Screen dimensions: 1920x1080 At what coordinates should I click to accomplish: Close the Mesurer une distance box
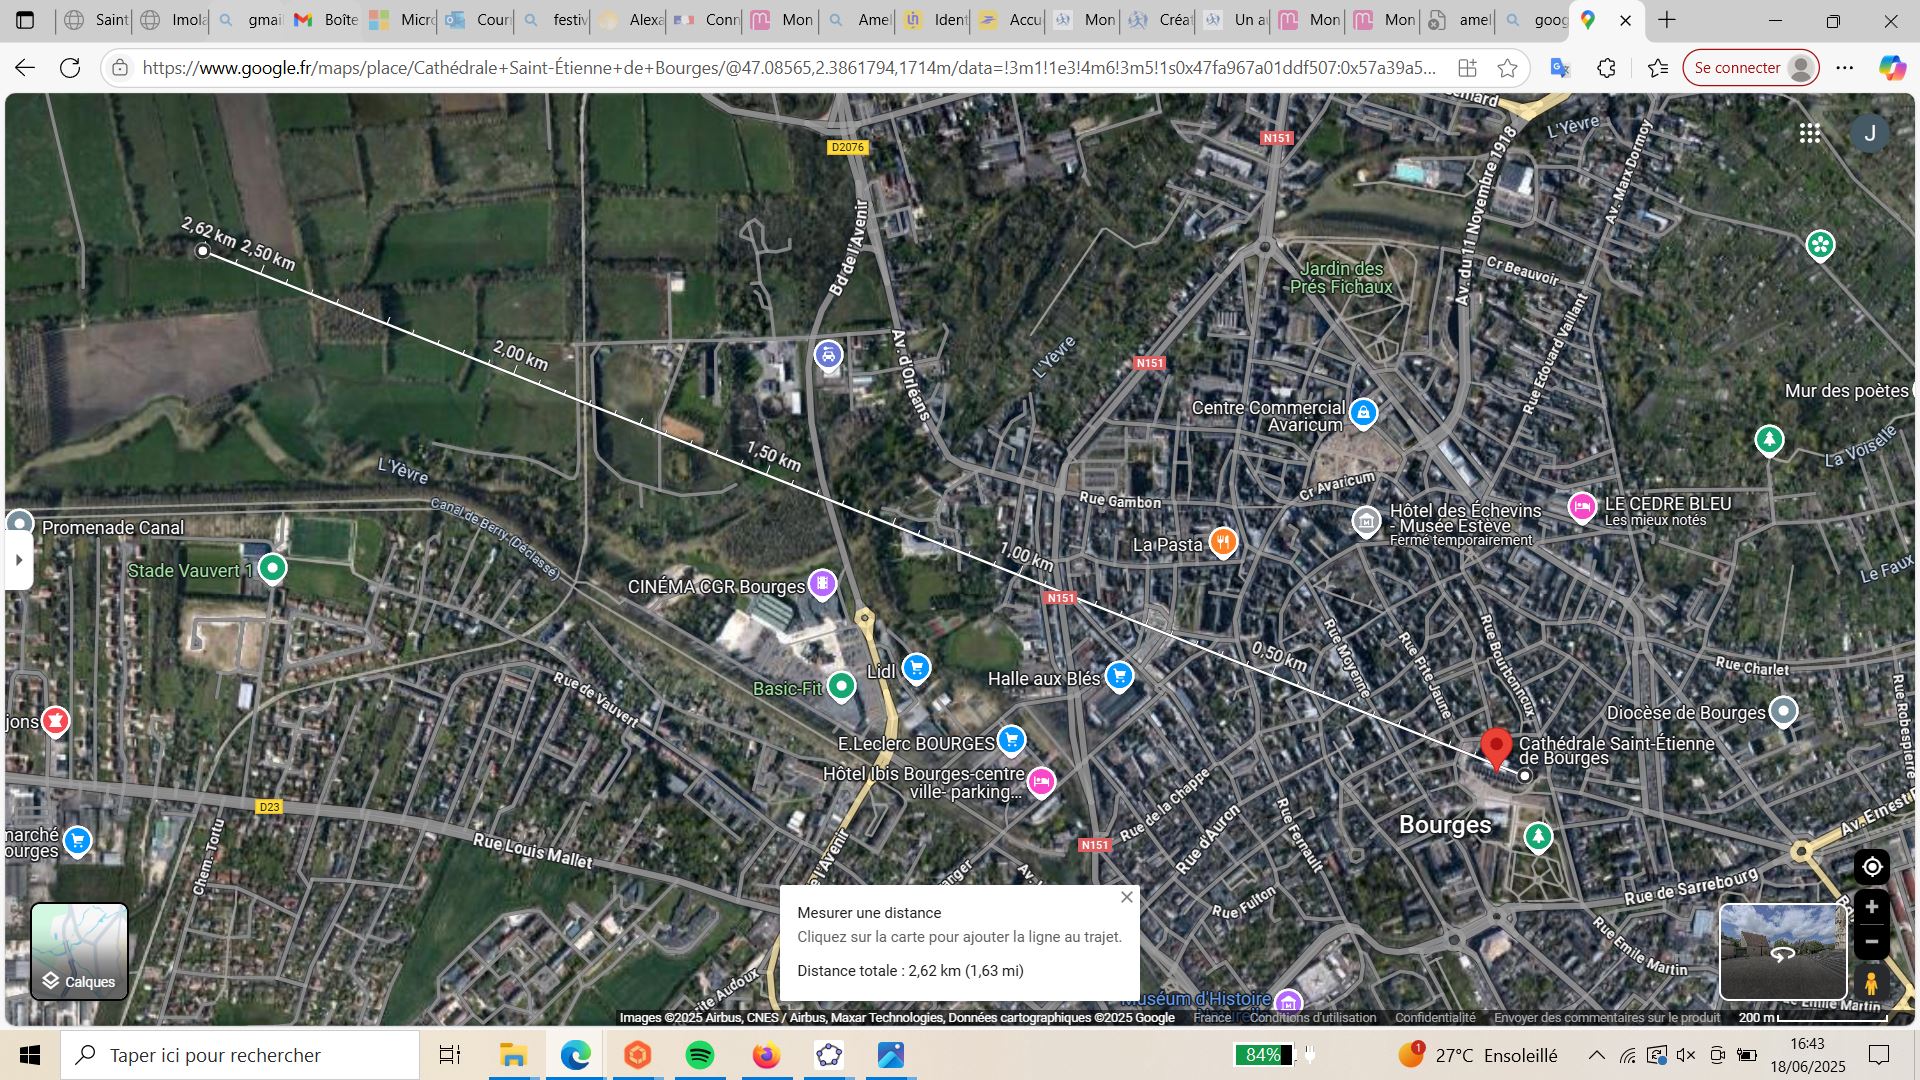(x=1127, y=897)
